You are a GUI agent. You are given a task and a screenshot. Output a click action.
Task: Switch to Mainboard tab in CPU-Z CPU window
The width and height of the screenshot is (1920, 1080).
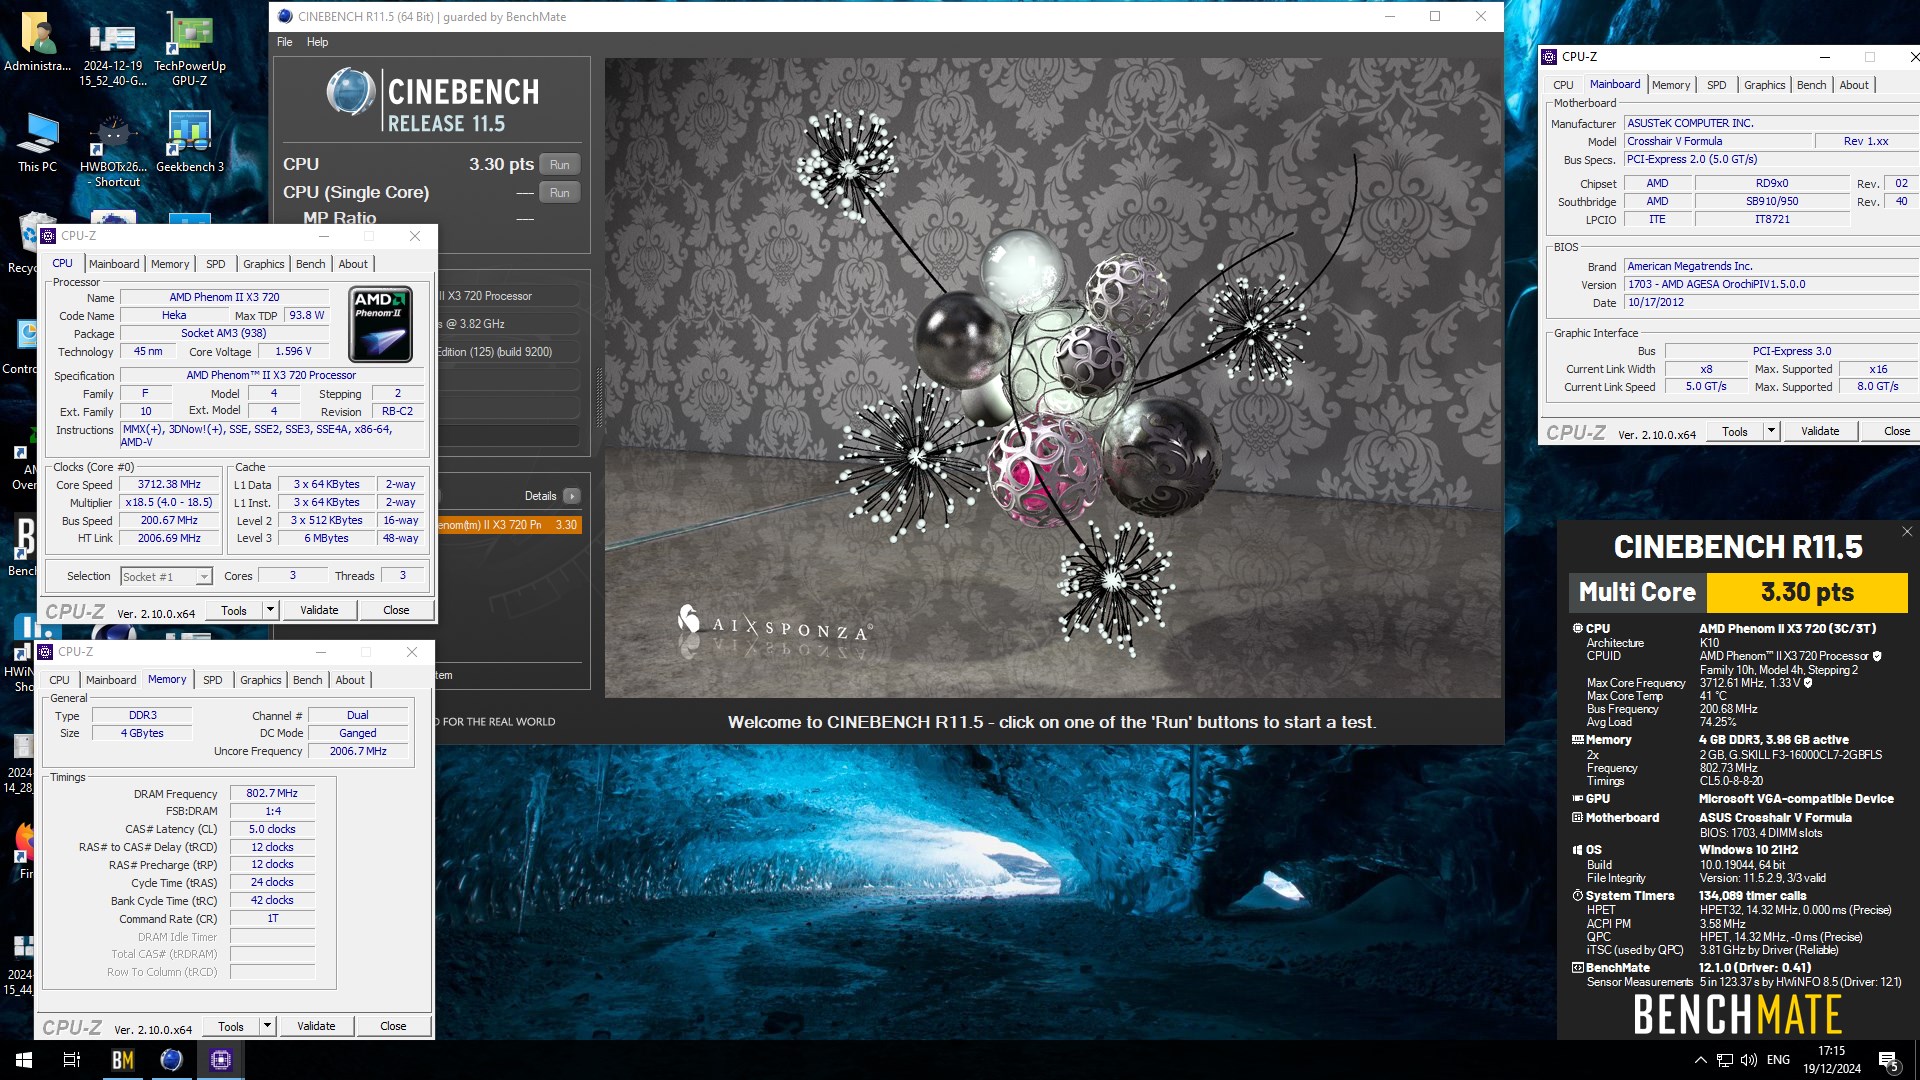(114, 264)
